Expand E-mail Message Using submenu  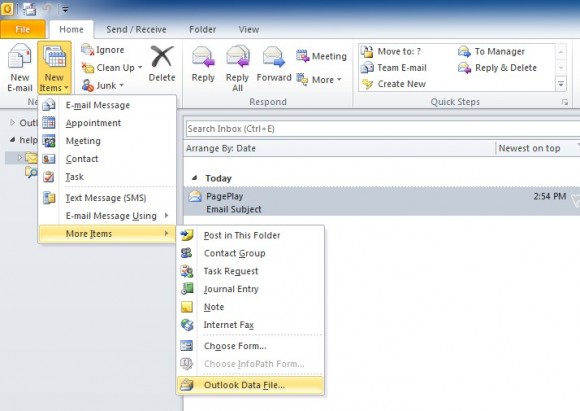107,216
